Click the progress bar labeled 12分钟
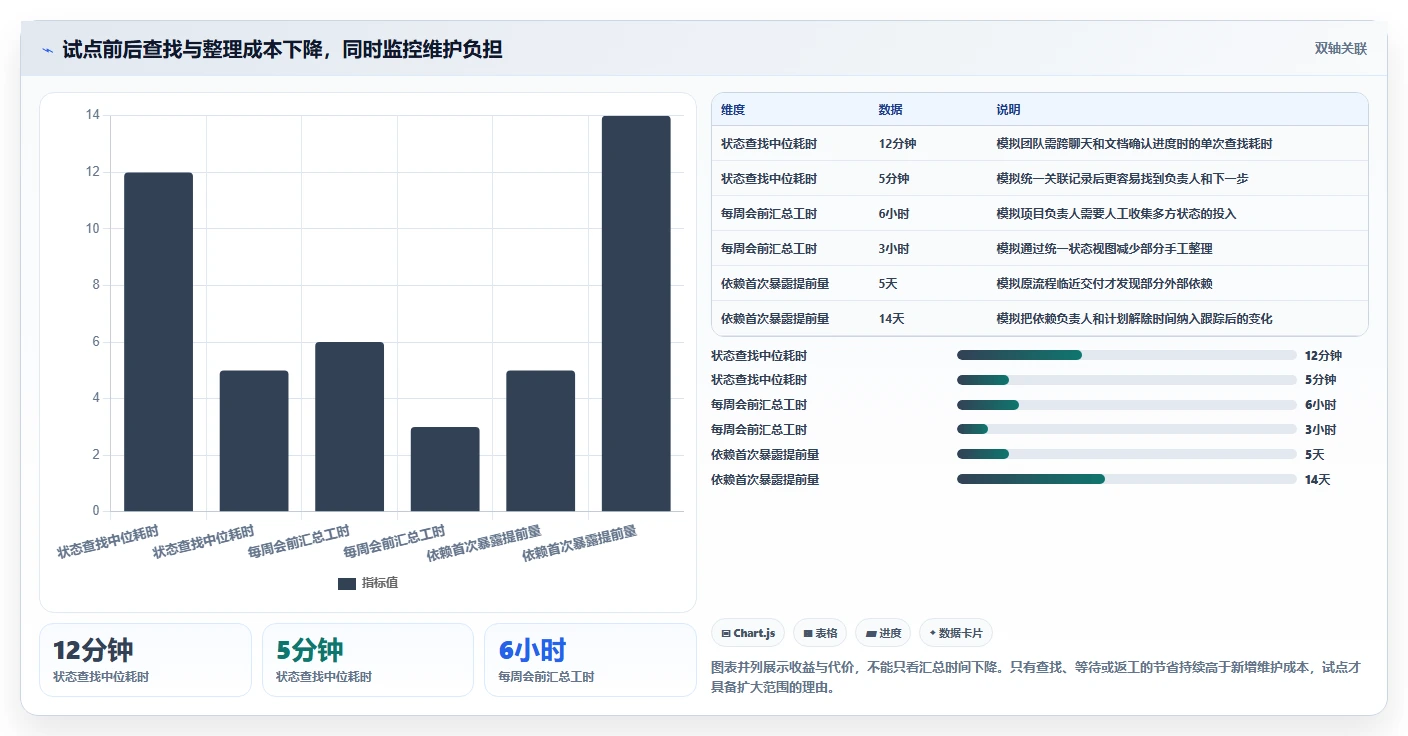Screen dimensions: 1408x736 click(x=1127, y=355)
